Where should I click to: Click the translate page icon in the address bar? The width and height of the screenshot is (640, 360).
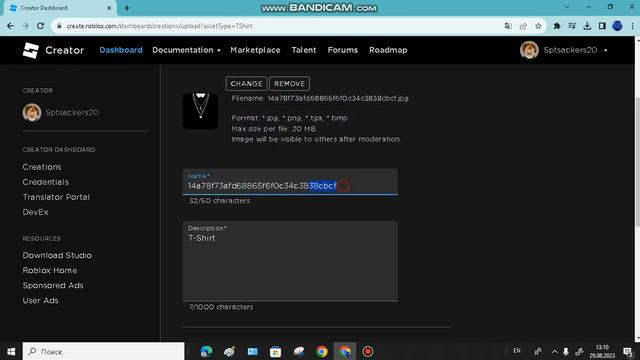point(508,26)
